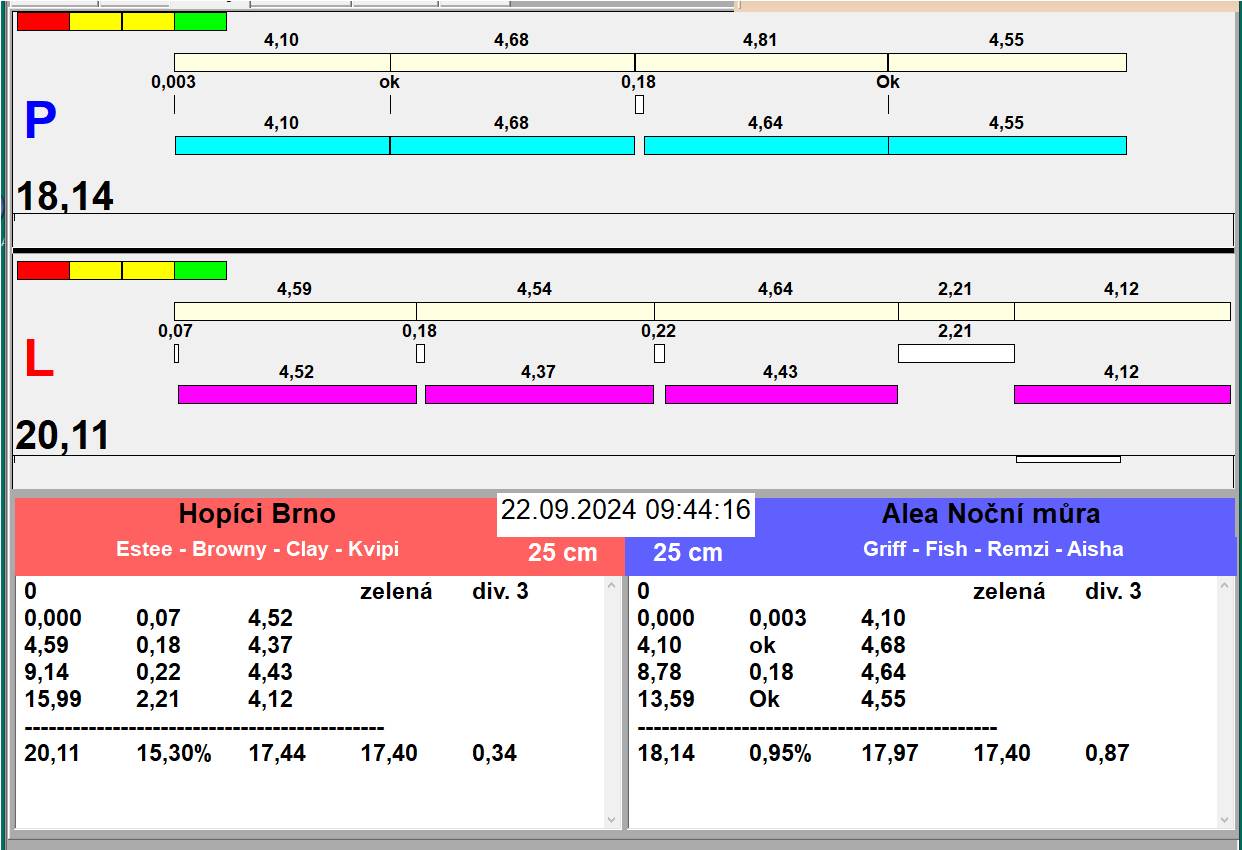Click the green start light in lane P

200,21
